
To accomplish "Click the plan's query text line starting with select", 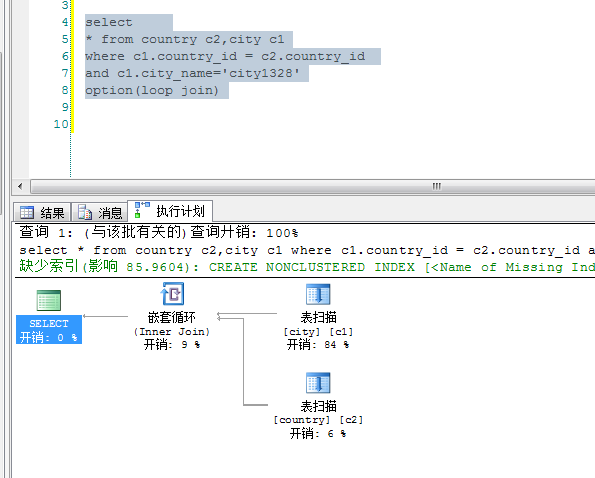I will click(x=307, y=250).
